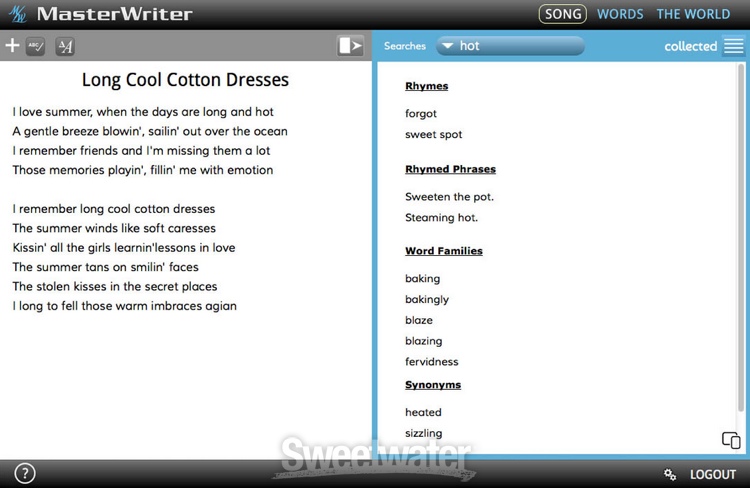The width and height of the screenshot is (750, 488).
Task: Open the font formatting icon
Action: point(64,46)
